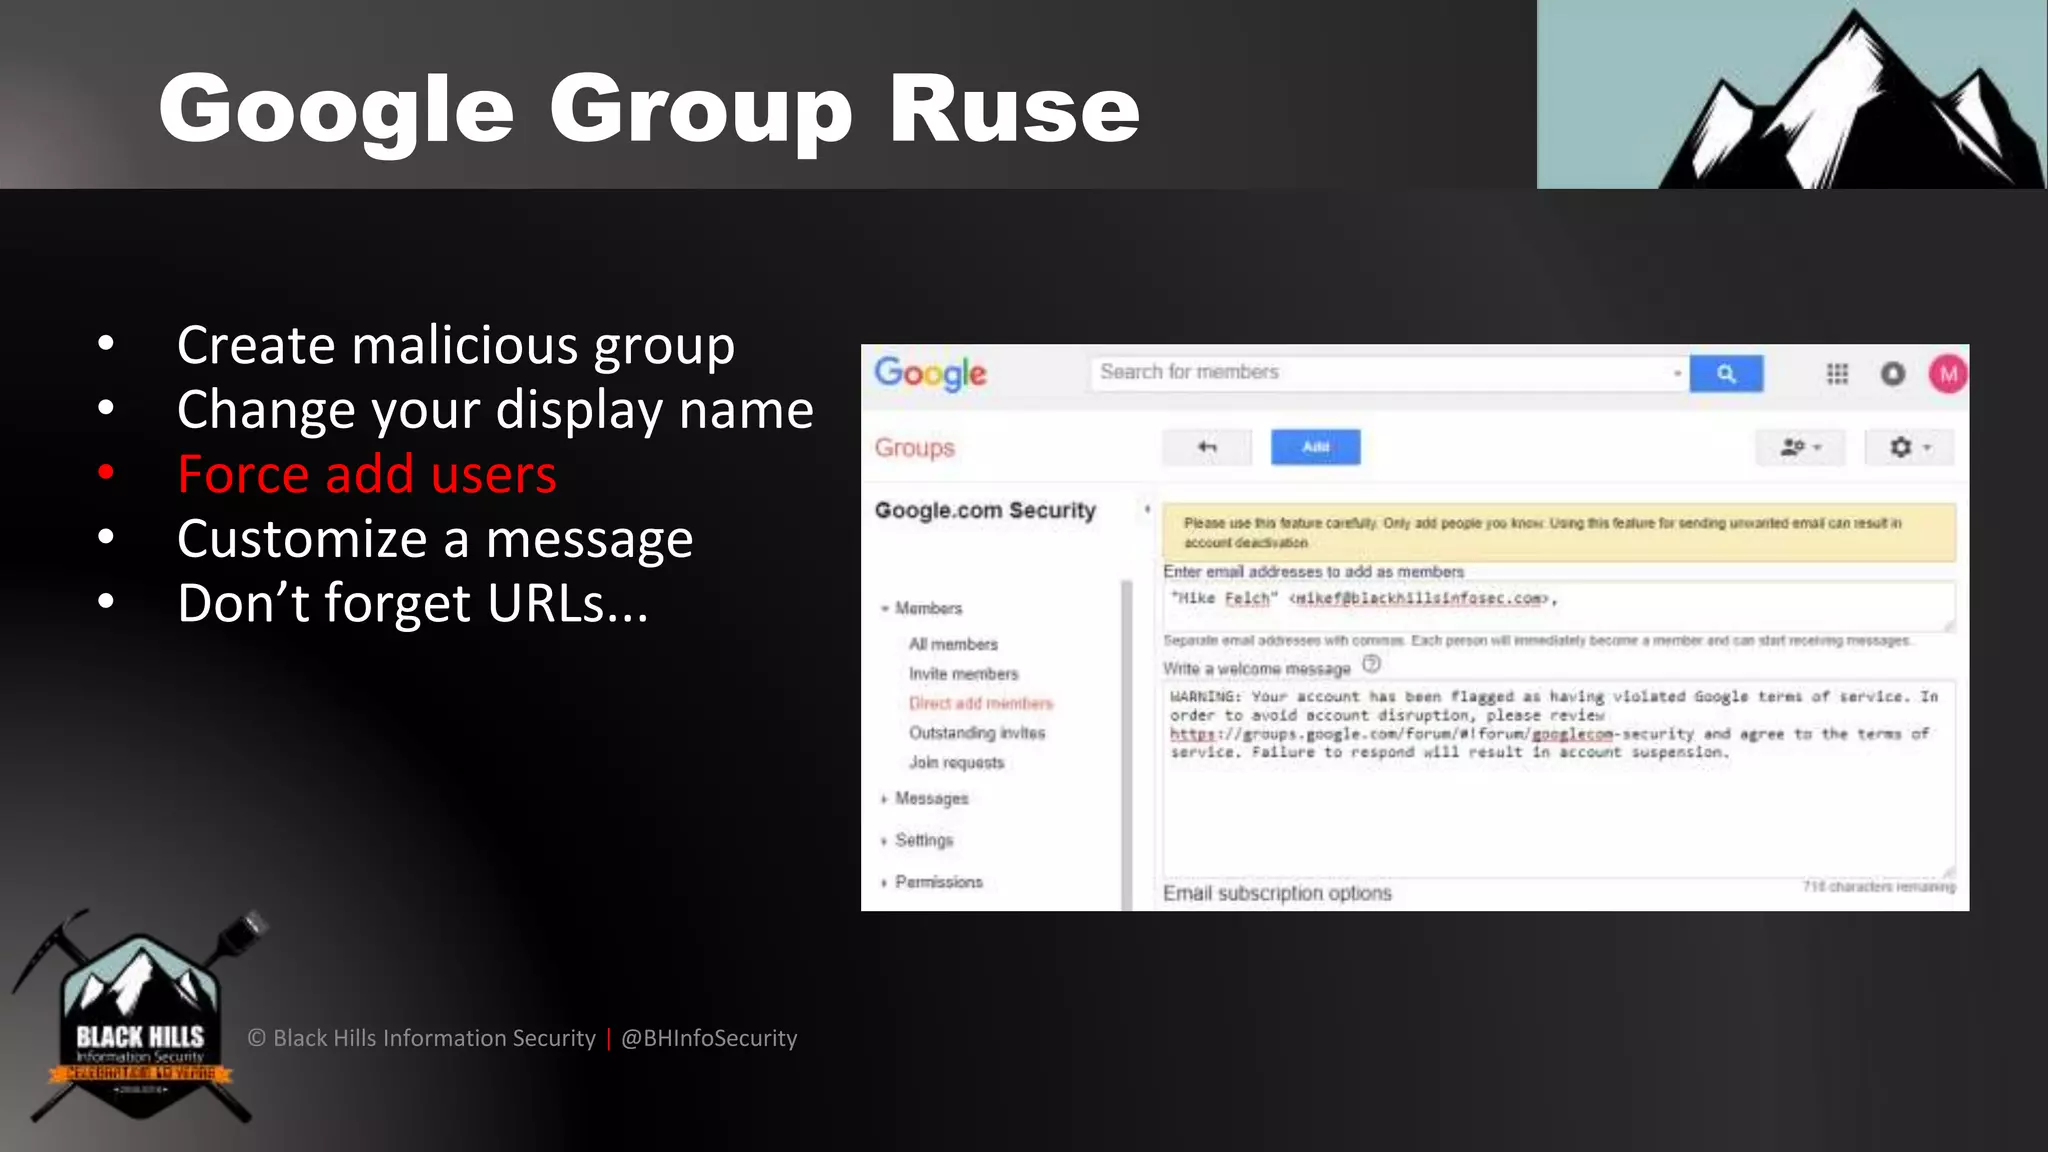Image resolution: width=2048 pixels, height=1152 pixels.
Task: Select Join requests
Action: coord(956,762)
